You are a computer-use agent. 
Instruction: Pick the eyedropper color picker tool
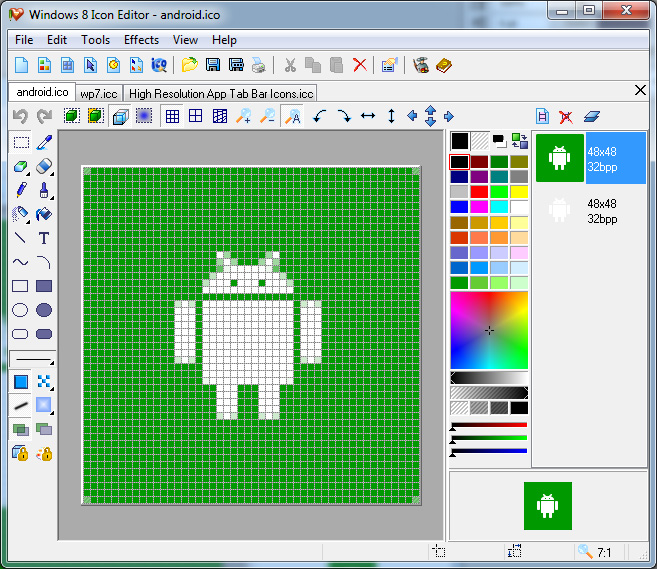pos(44,142)
